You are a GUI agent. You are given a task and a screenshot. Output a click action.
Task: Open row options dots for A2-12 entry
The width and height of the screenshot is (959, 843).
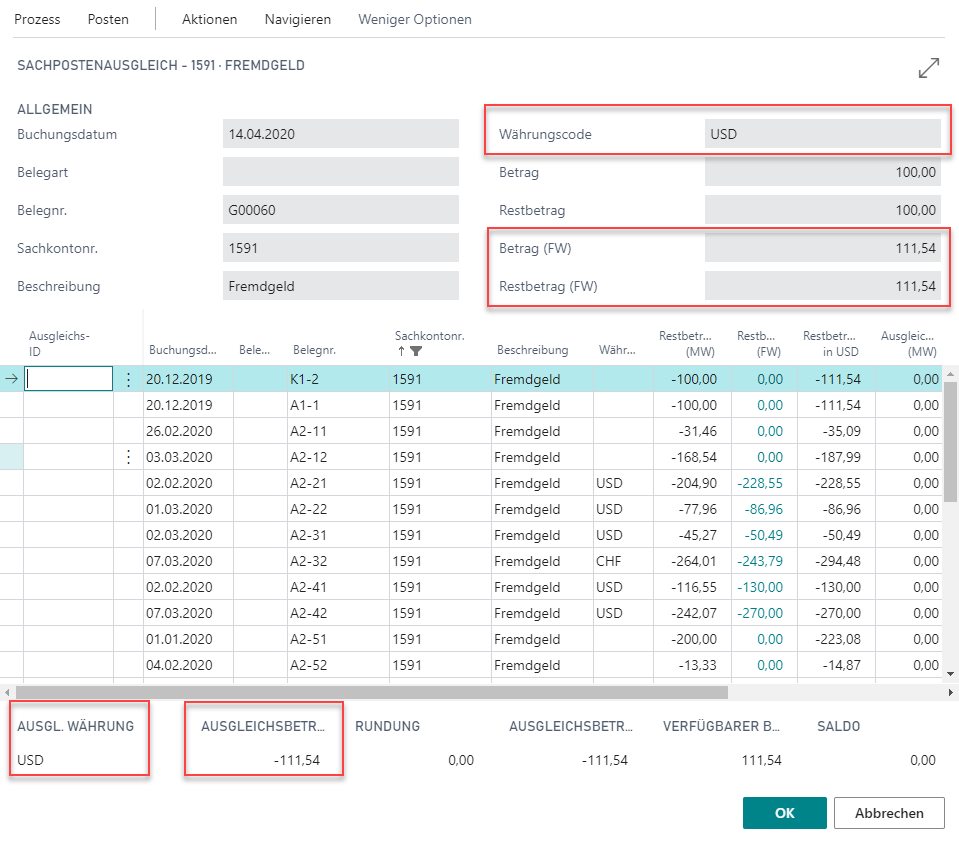tap(128, 457)
